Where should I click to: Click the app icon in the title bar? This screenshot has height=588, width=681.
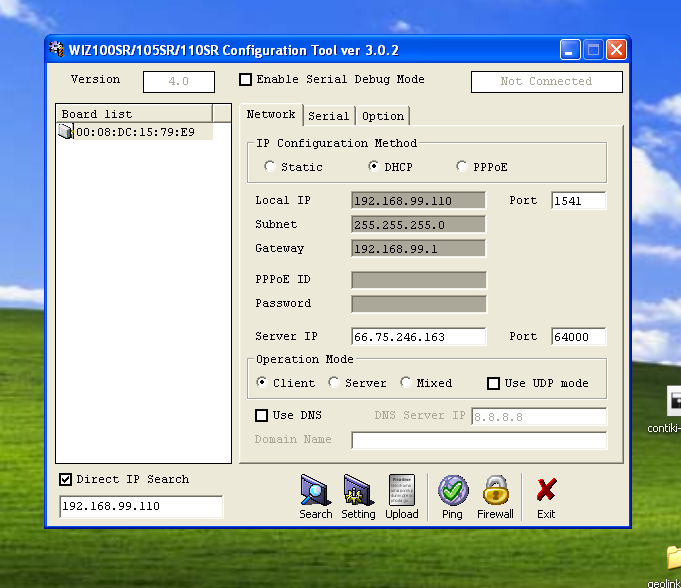(x=56, y=49)
